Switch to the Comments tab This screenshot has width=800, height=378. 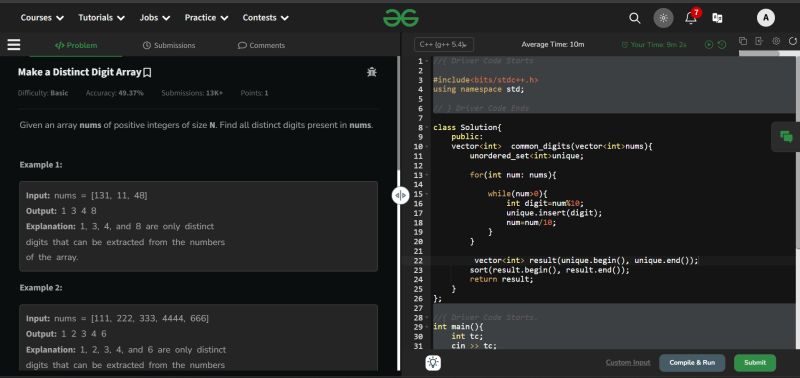[261, 45]
